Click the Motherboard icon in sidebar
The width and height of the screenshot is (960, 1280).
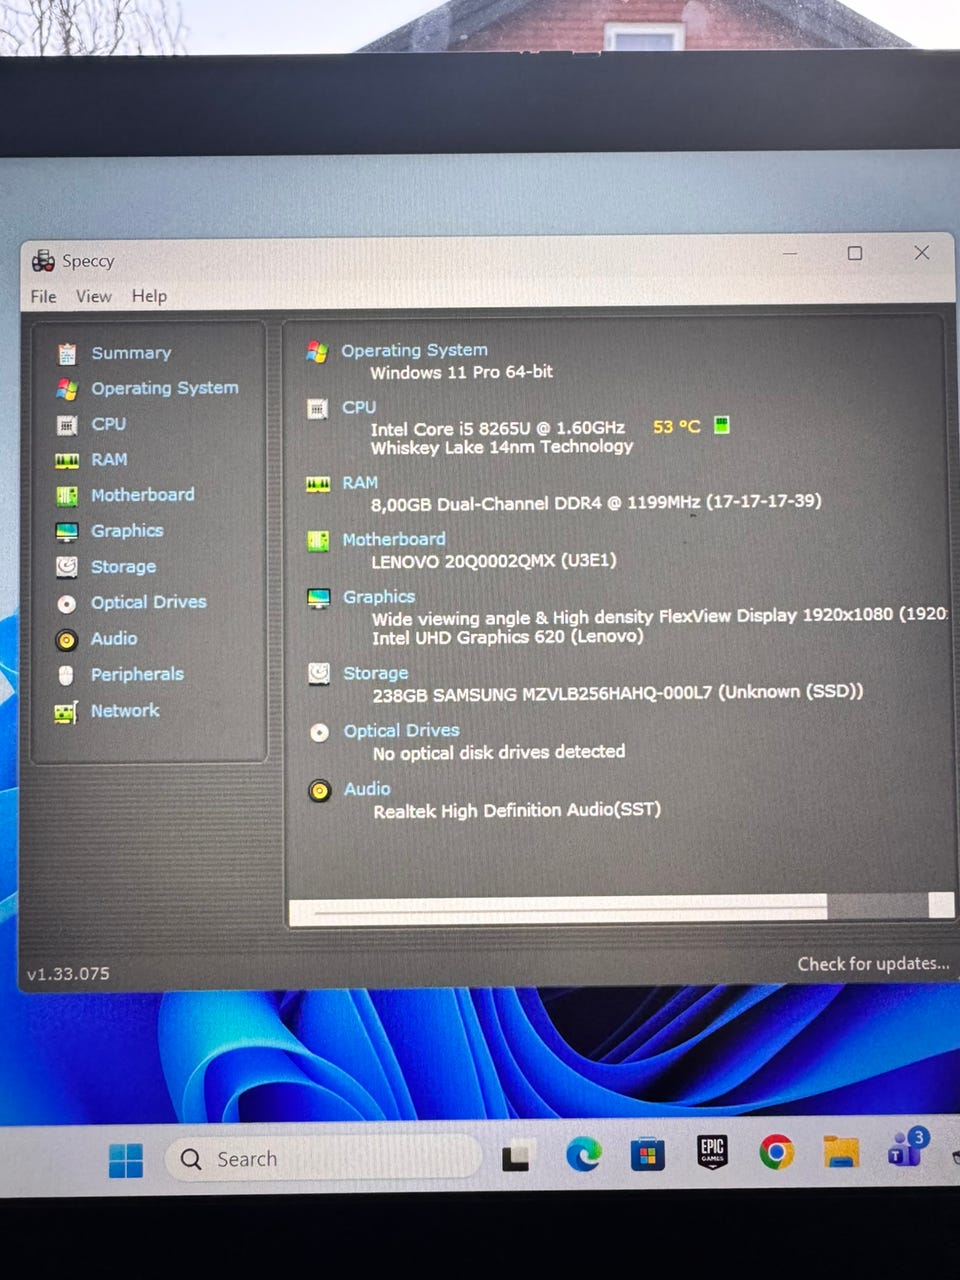[x=67, y=496]
